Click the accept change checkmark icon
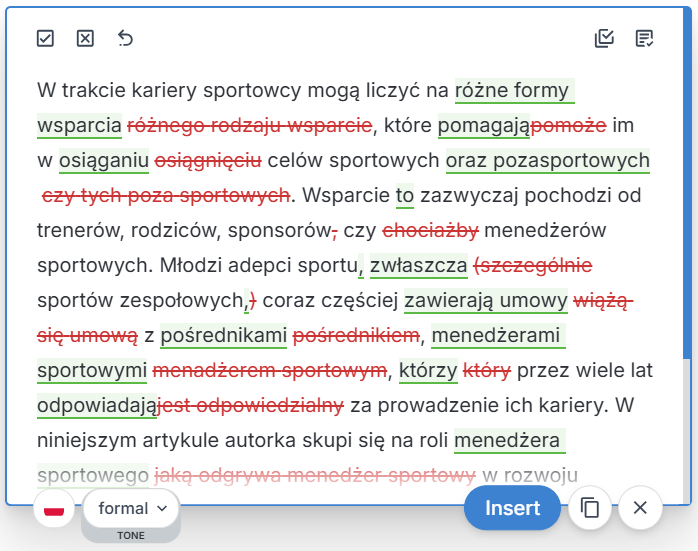The image size is (698, 551). pos(45,39)
